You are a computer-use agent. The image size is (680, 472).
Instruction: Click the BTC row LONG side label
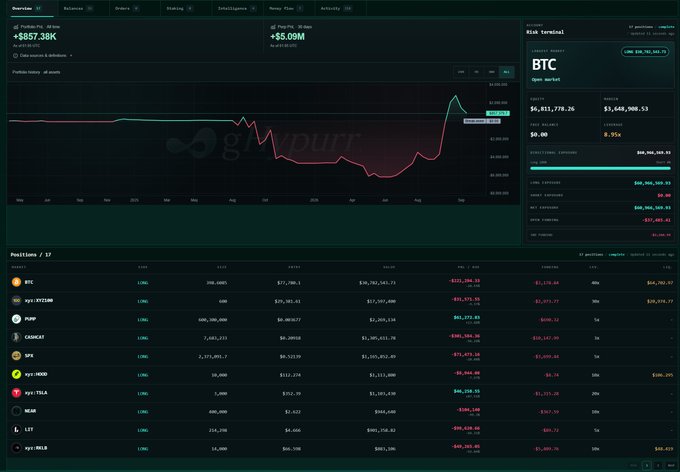coord(143,283)
